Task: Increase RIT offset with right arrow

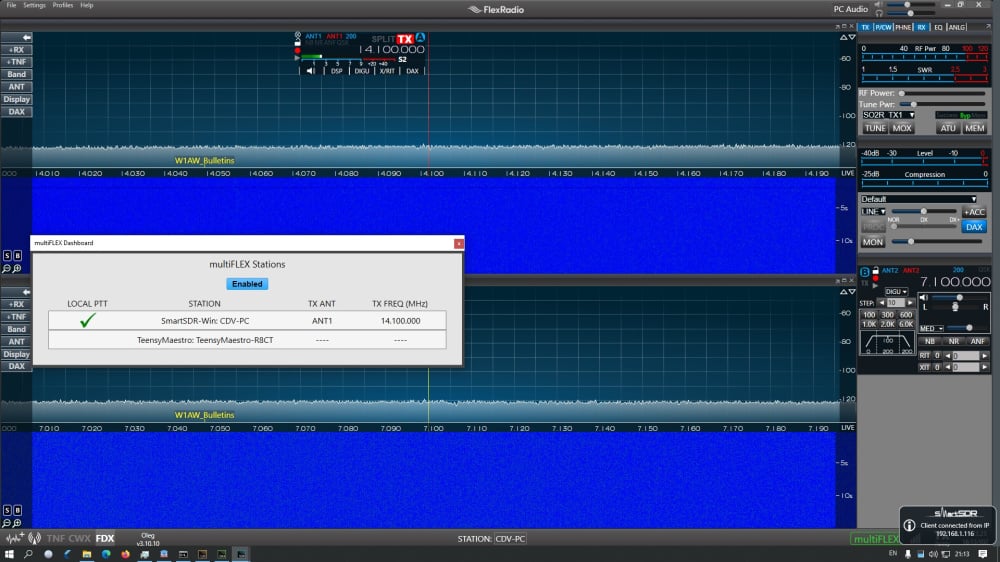Action: coord(985,356)
